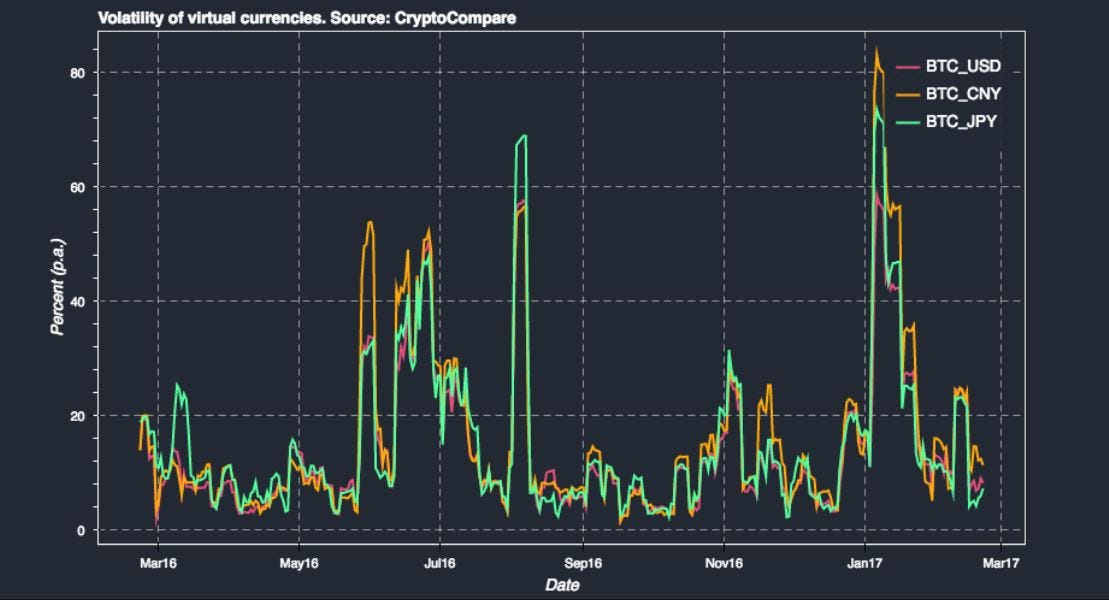Select the May16 tick label
Screen dimensions: 1109x600
tap(297, 563)
